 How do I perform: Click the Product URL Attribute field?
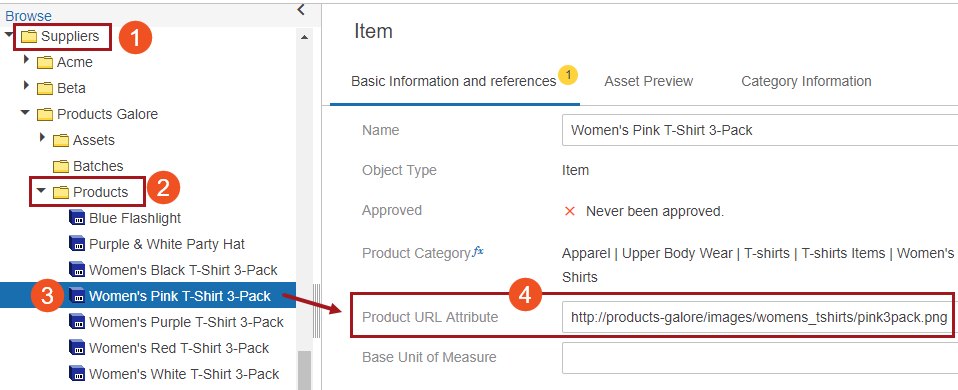pyautogui.click(x=758, y=317)
